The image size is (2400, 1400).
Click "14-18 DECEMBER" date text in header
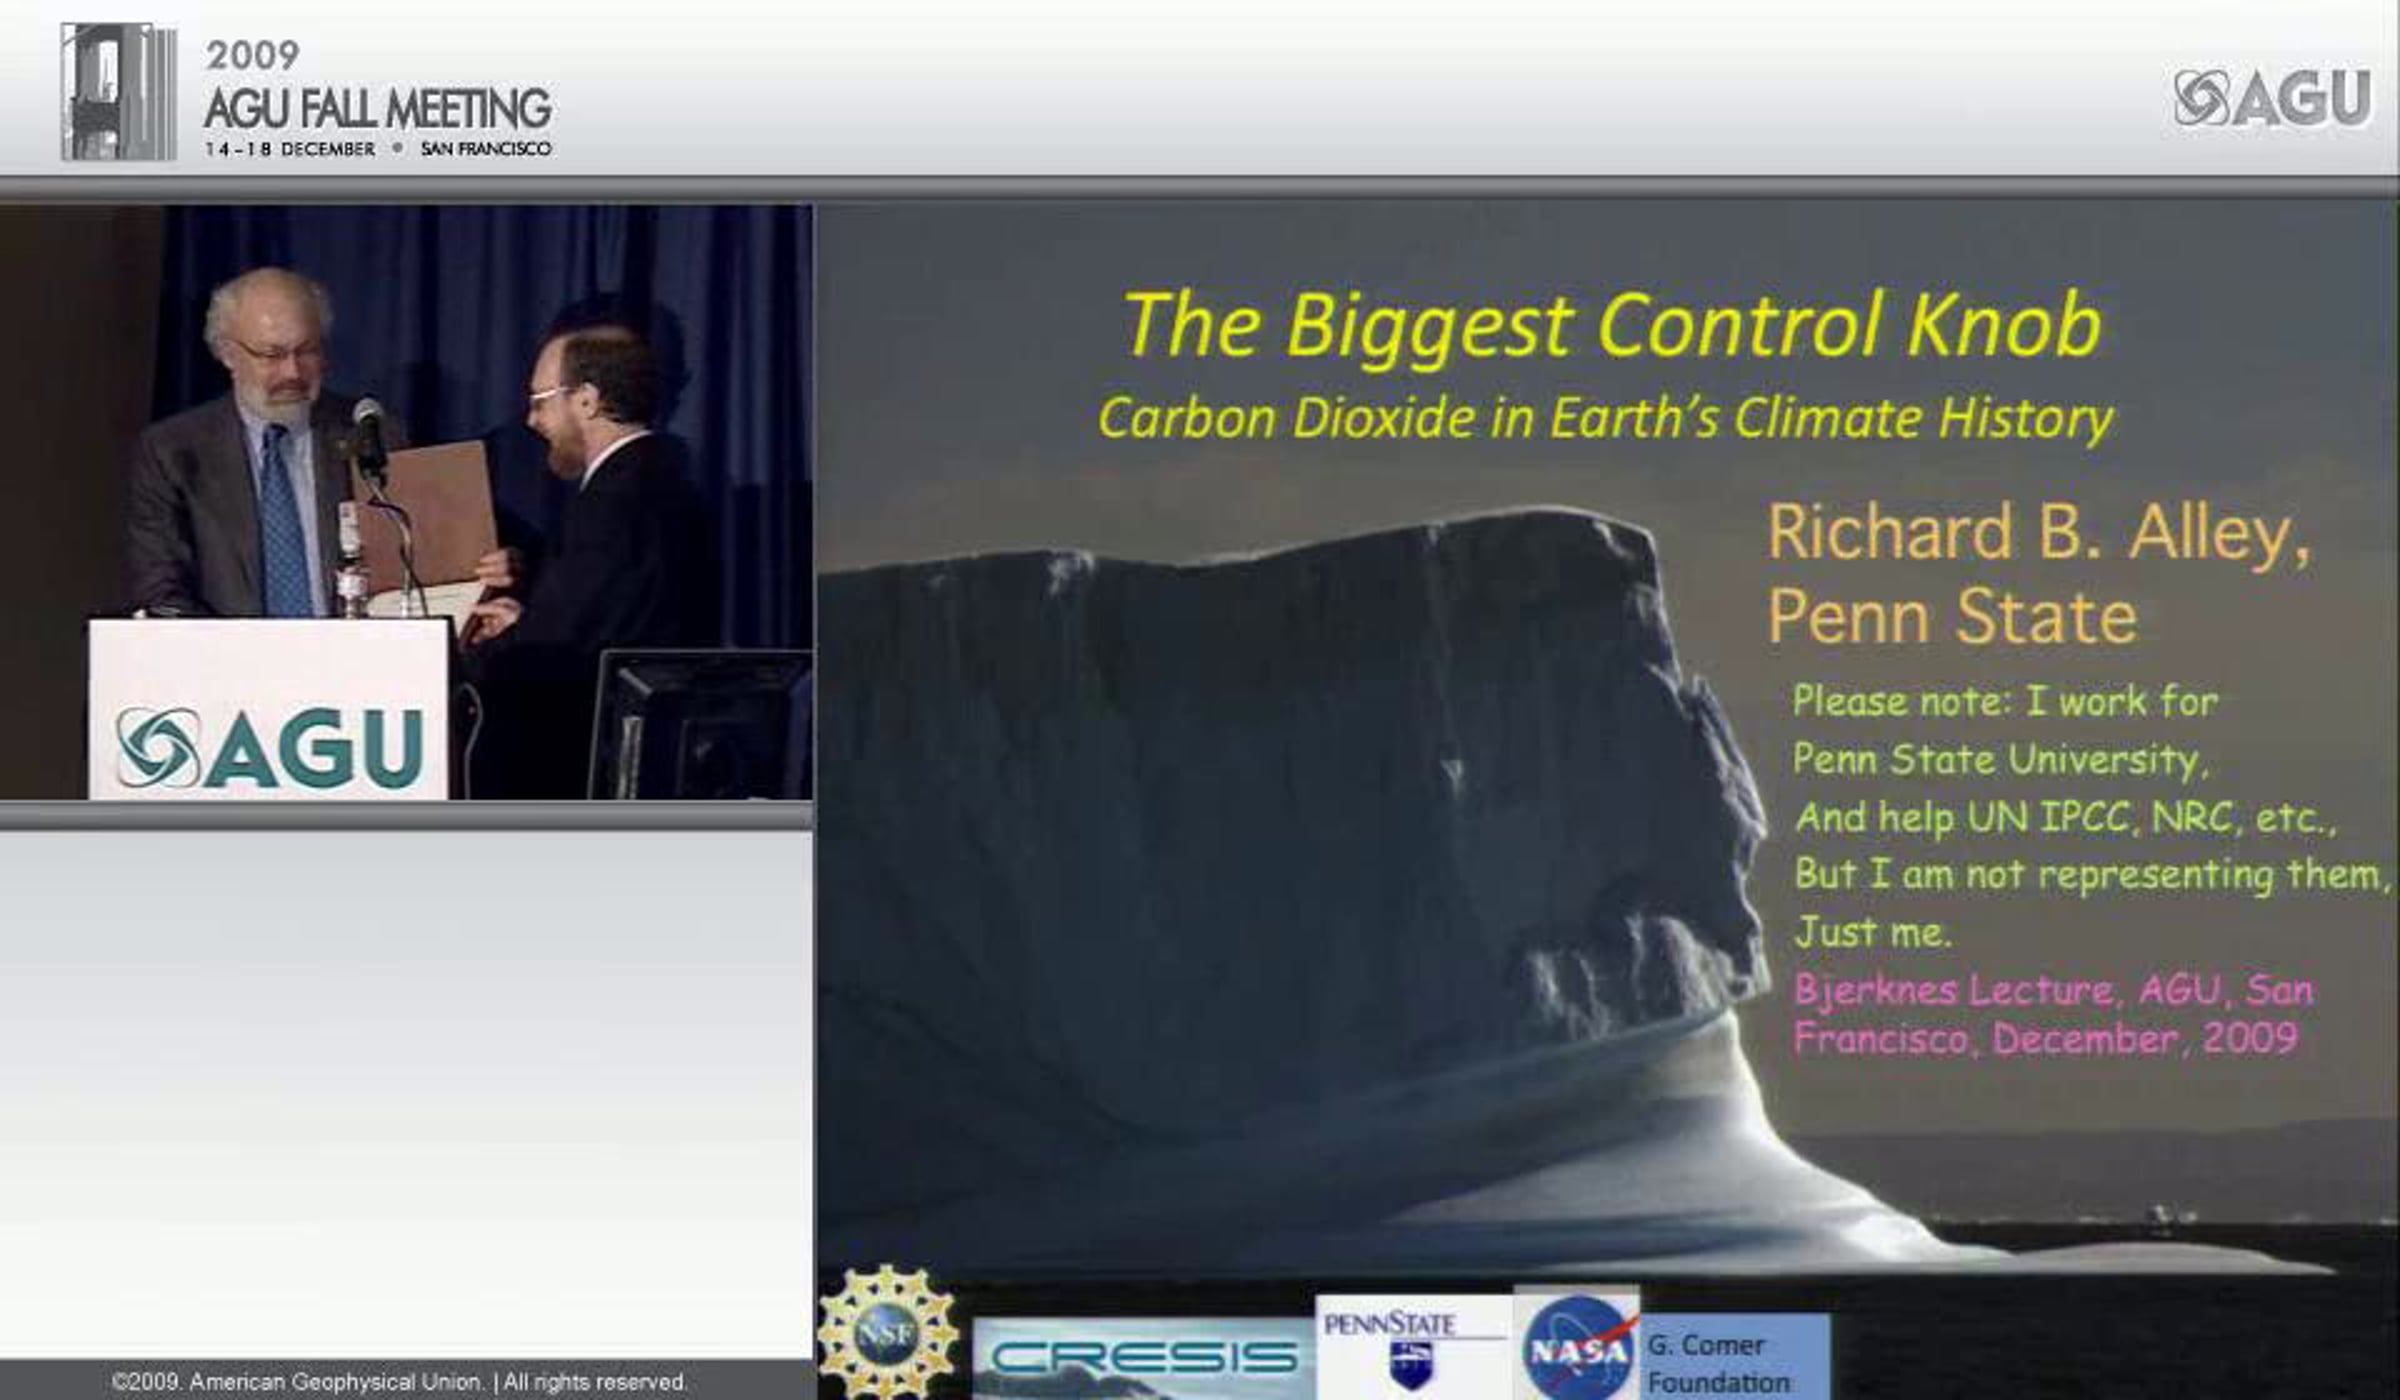[290, 149]
